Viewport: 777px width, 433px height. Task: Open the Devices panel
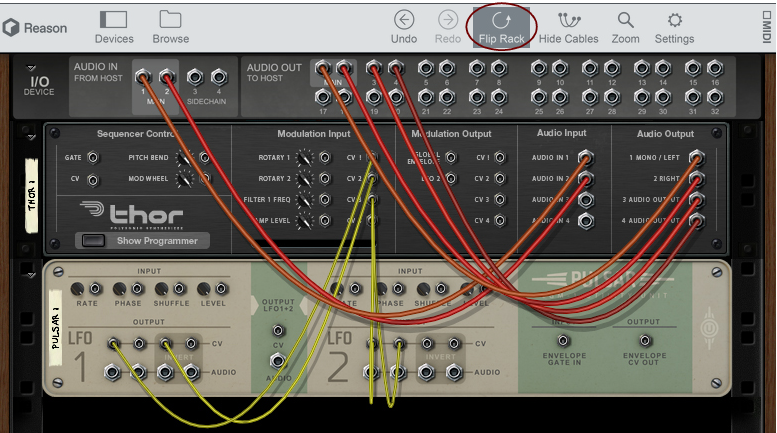(114, 28)
